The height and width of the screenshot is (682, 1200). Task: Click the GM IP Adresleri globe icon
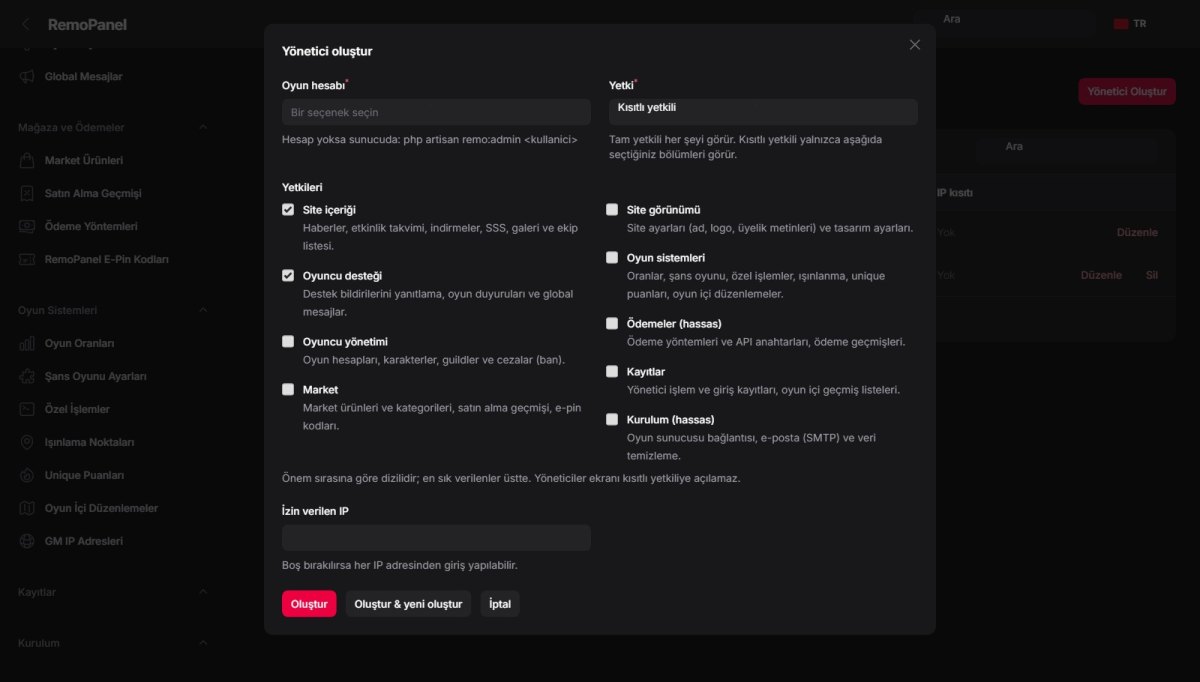27,541
